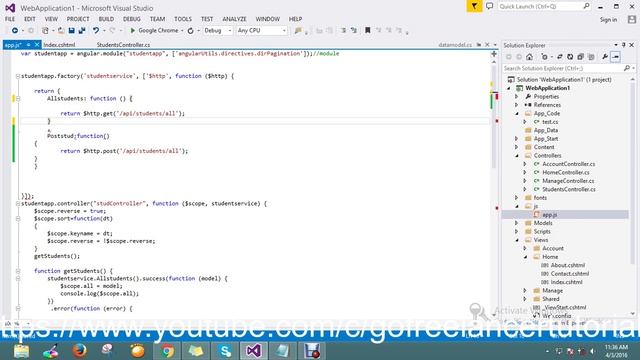Click the Open File toolbar icon
640x360 pixels.
pos(60,31)
